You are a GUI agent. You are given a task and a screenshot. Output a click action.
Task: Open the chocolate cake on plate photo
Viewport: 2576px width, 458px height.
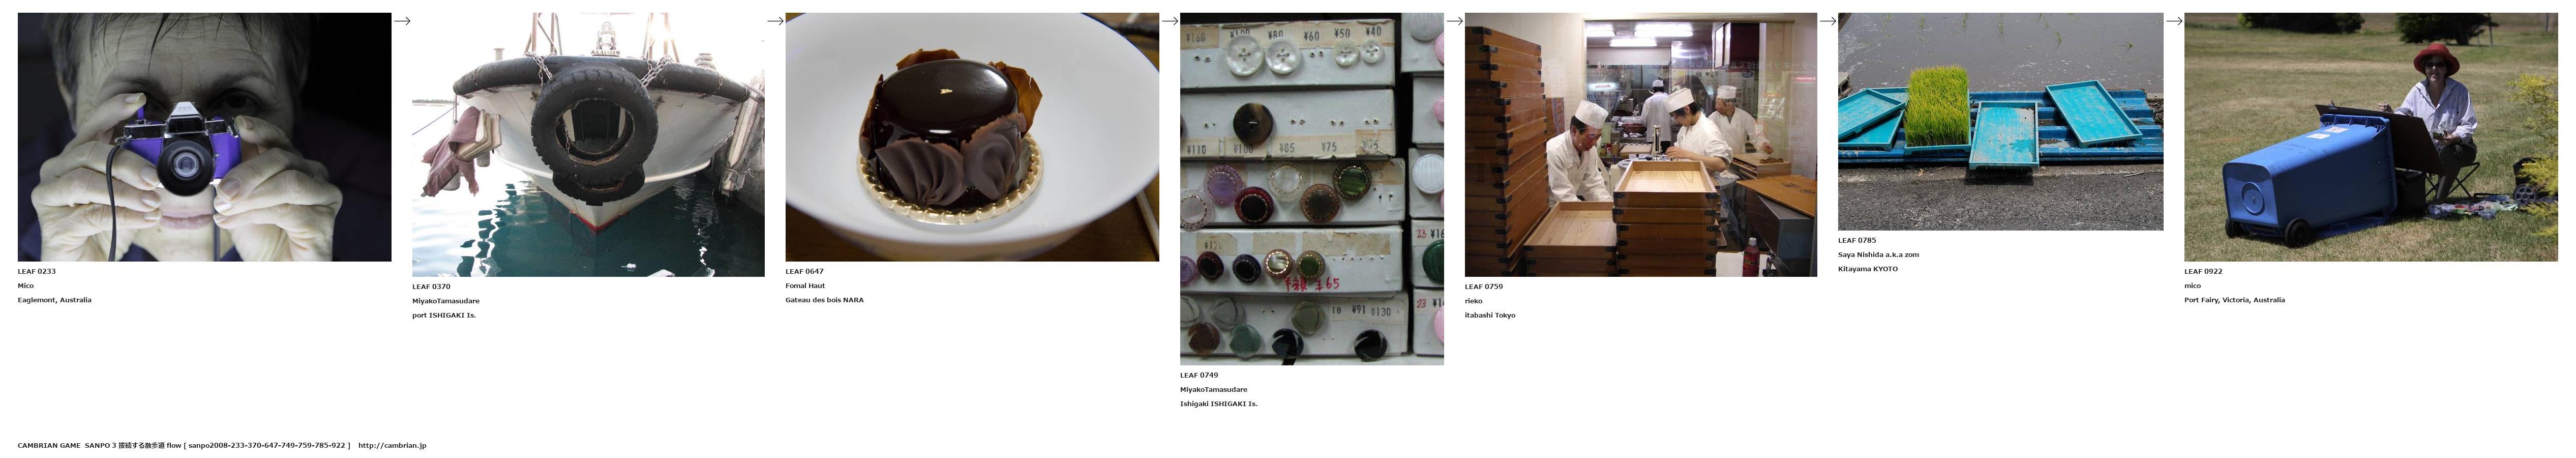pyautogui.click(x=972, y=137)
